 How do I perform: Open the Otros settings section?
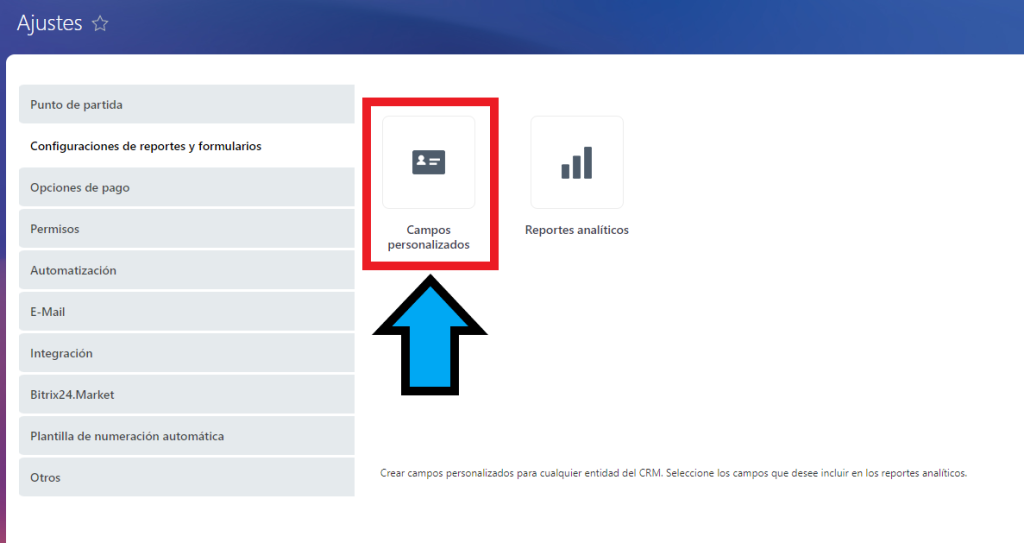click(x=186, y=478)
